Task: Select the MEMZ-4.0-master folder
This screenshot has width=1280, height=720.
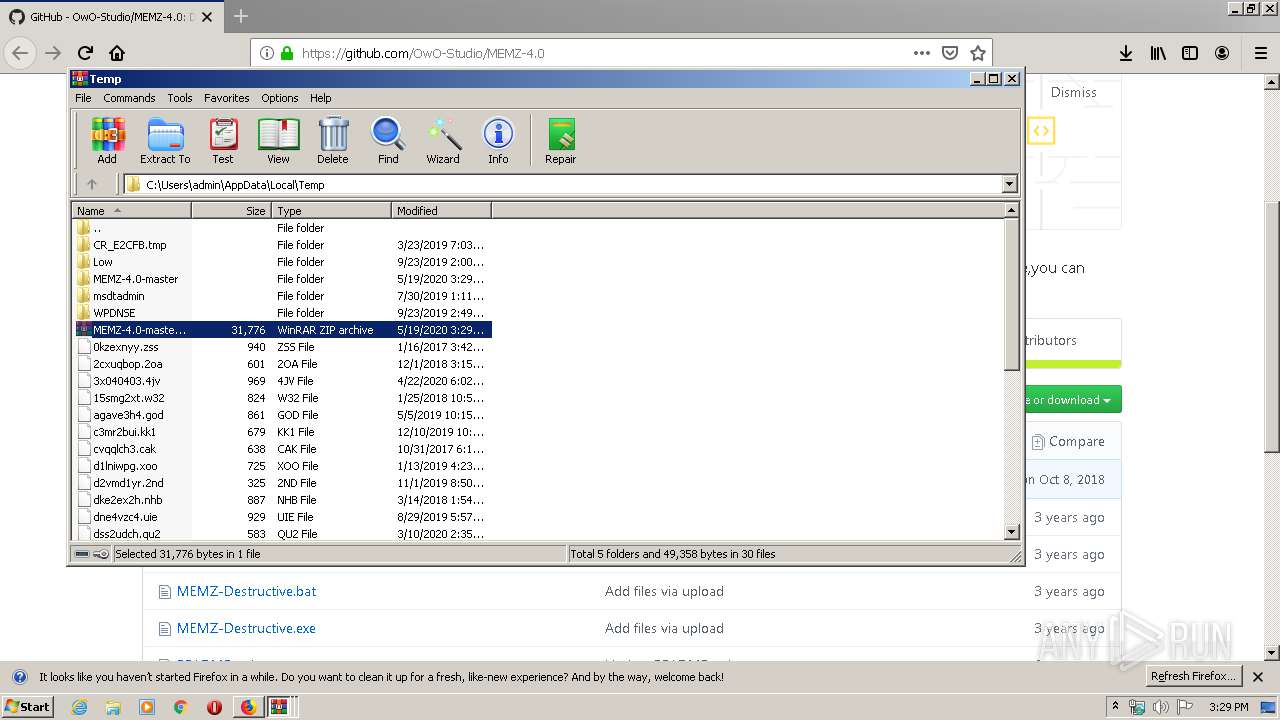Action: click(282, 279)
